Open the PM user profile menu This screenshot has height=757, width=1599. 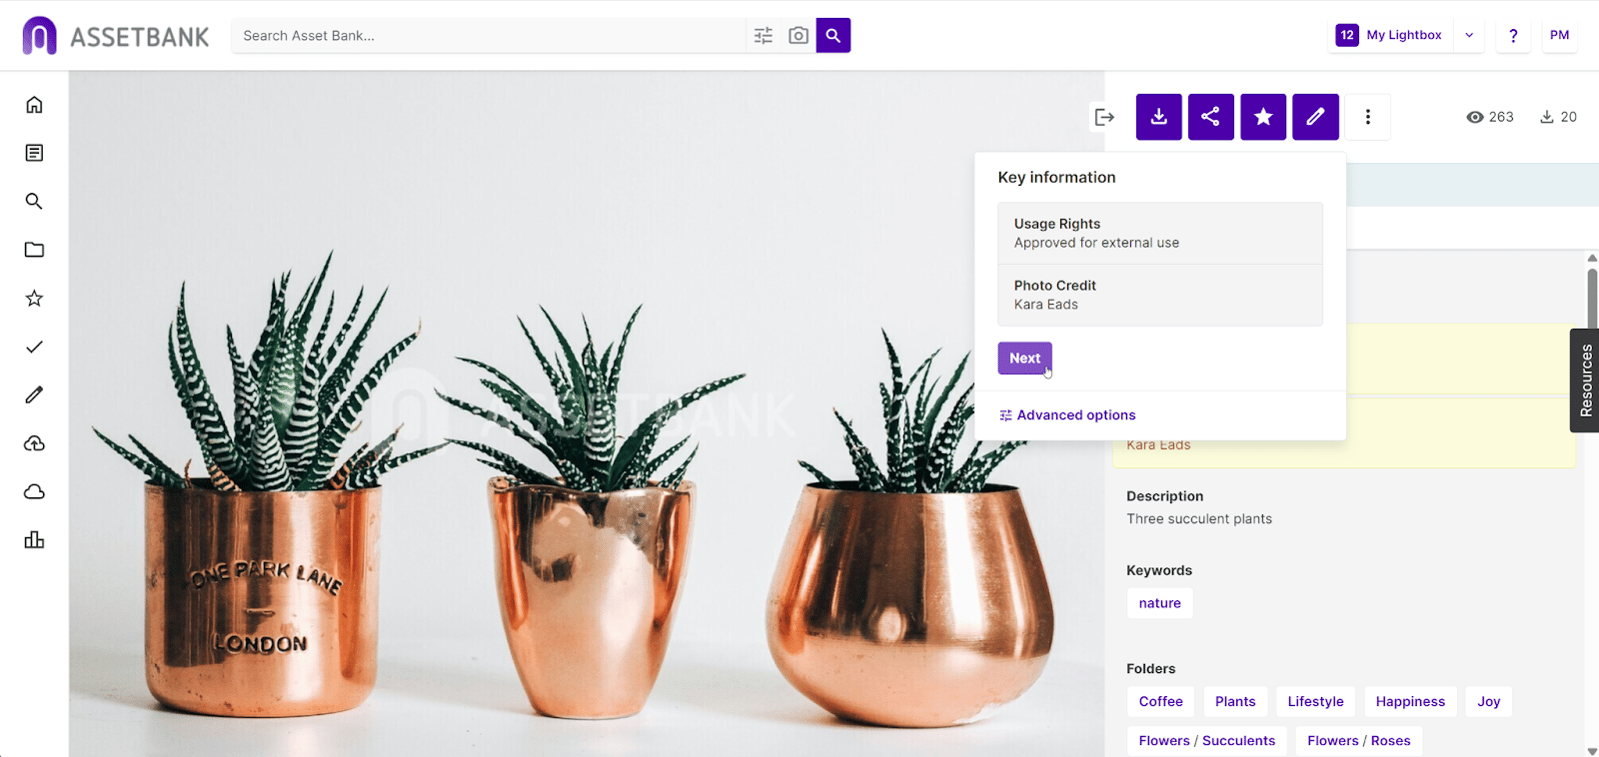[1559, 35]
